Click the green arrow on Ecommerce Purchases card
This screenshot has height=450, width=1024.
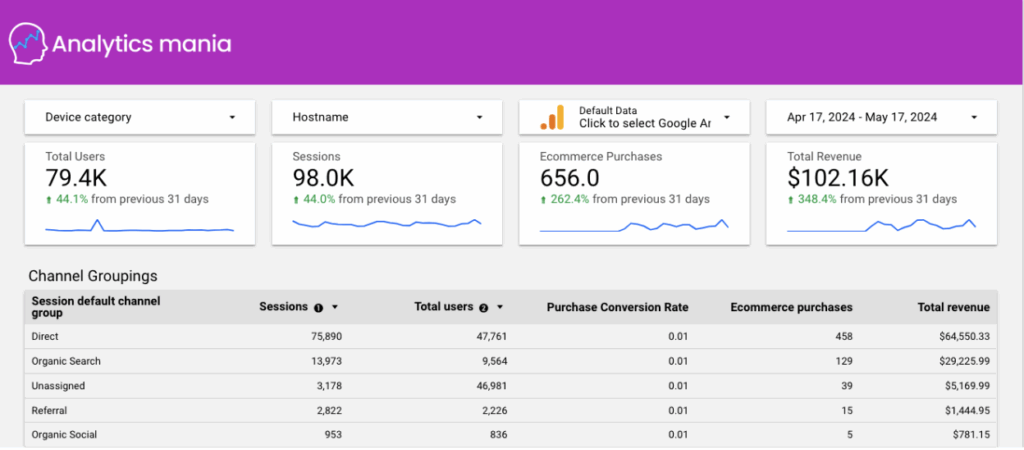coord(544,200)
